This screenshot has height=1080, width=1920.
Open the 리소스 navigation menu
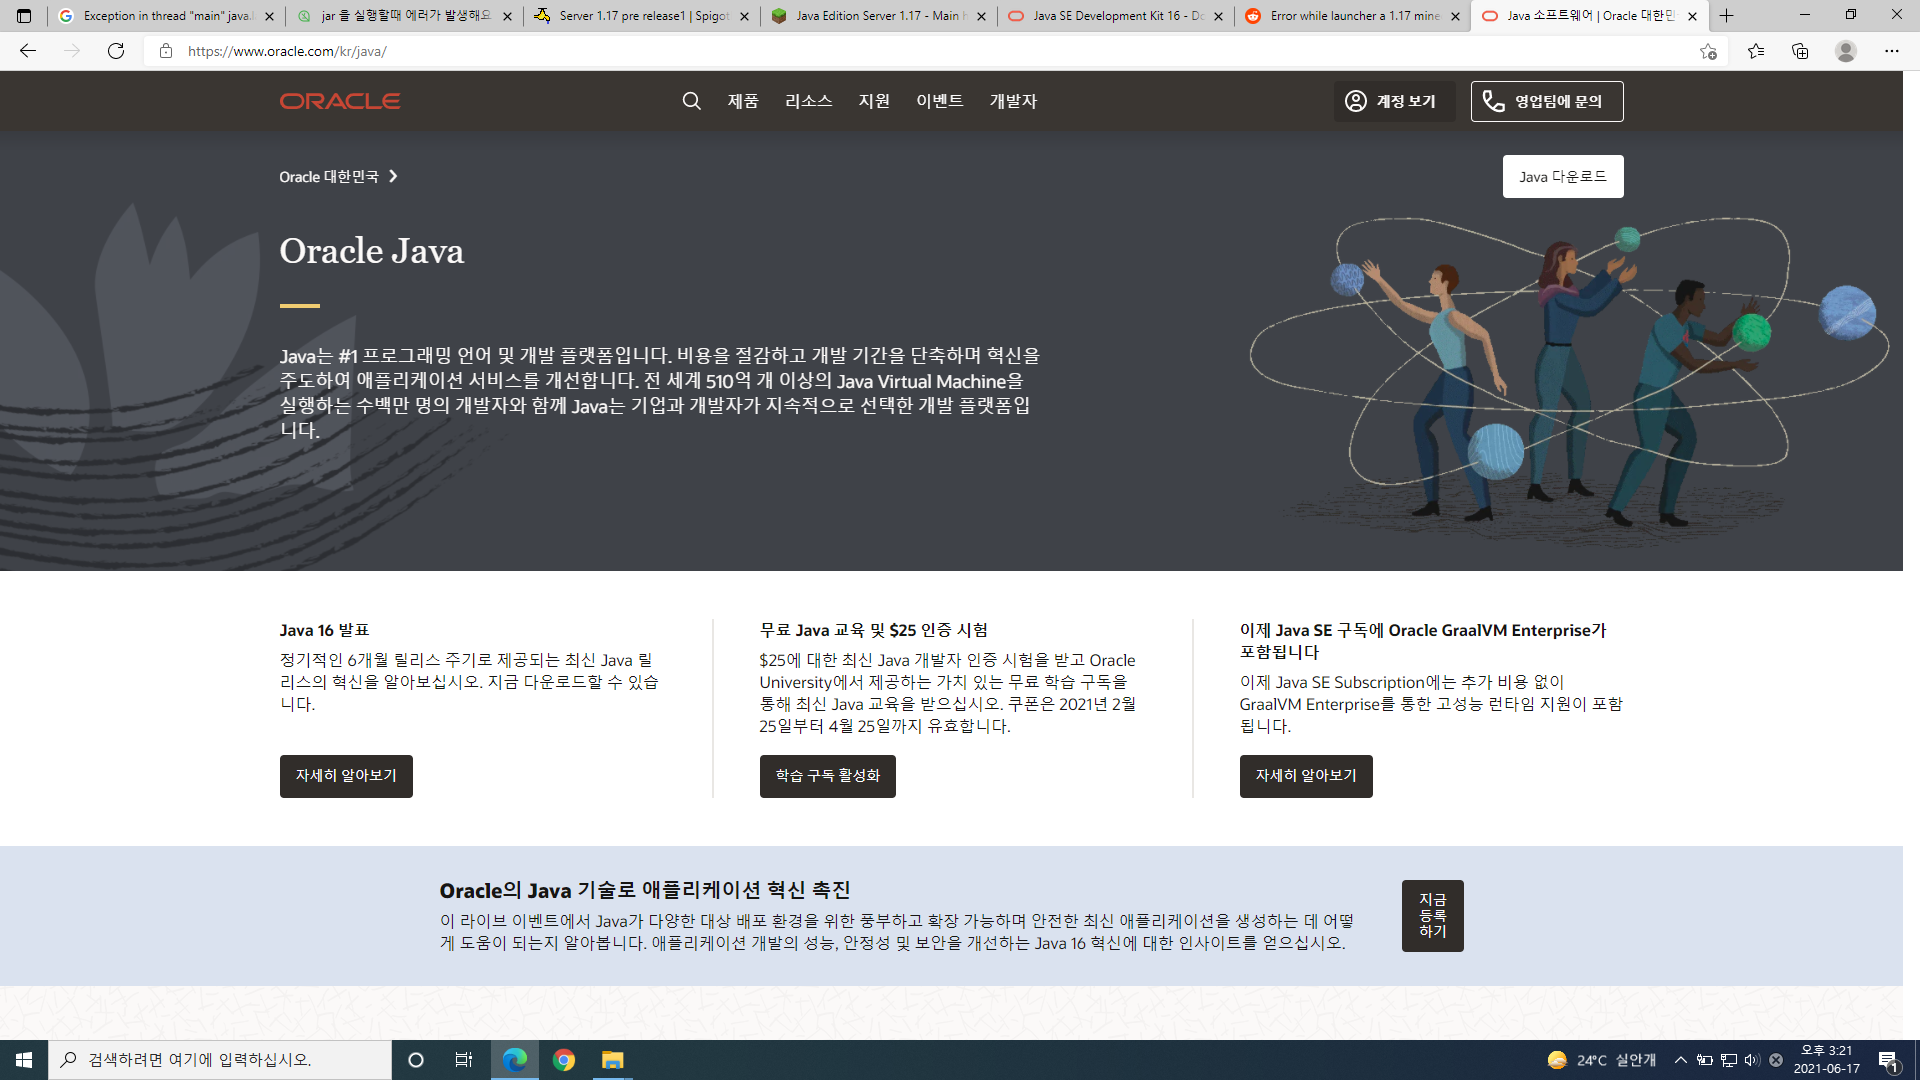(x=808, y=101)
